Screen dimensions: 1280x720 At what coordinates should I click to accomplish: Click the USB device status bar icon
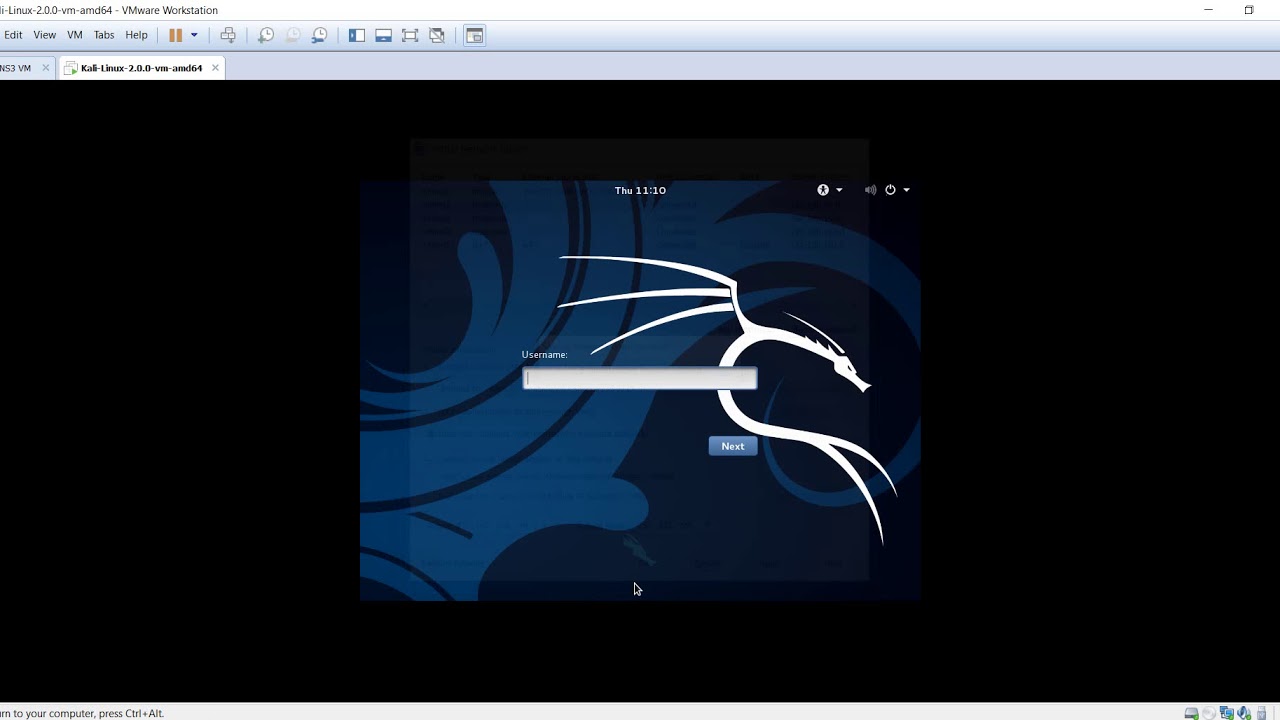(1262, 713)
